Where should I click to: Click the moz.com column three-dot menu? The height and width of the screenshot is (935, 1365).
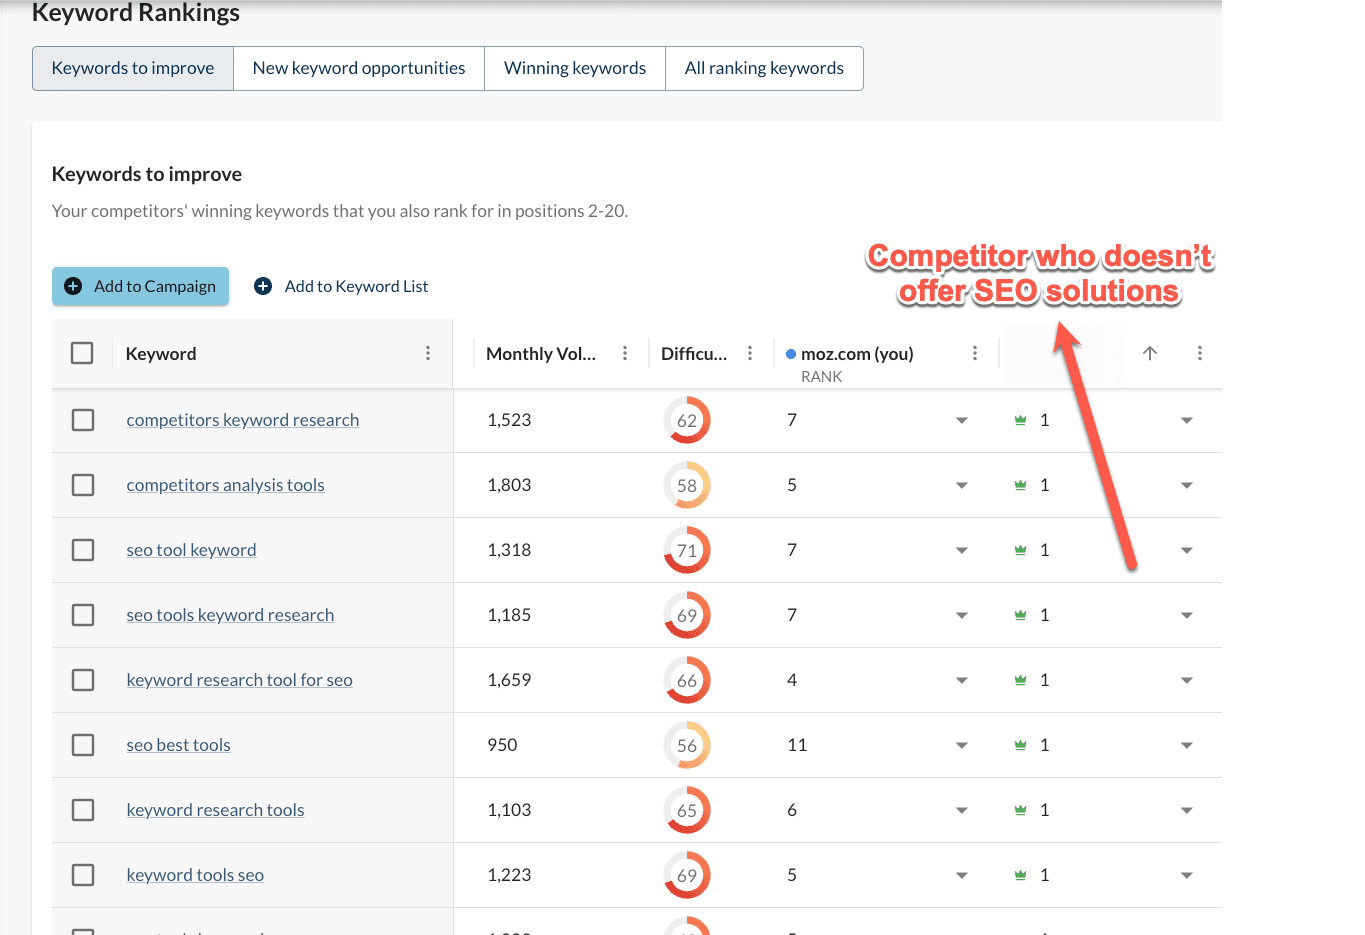[x=975, y=353]
